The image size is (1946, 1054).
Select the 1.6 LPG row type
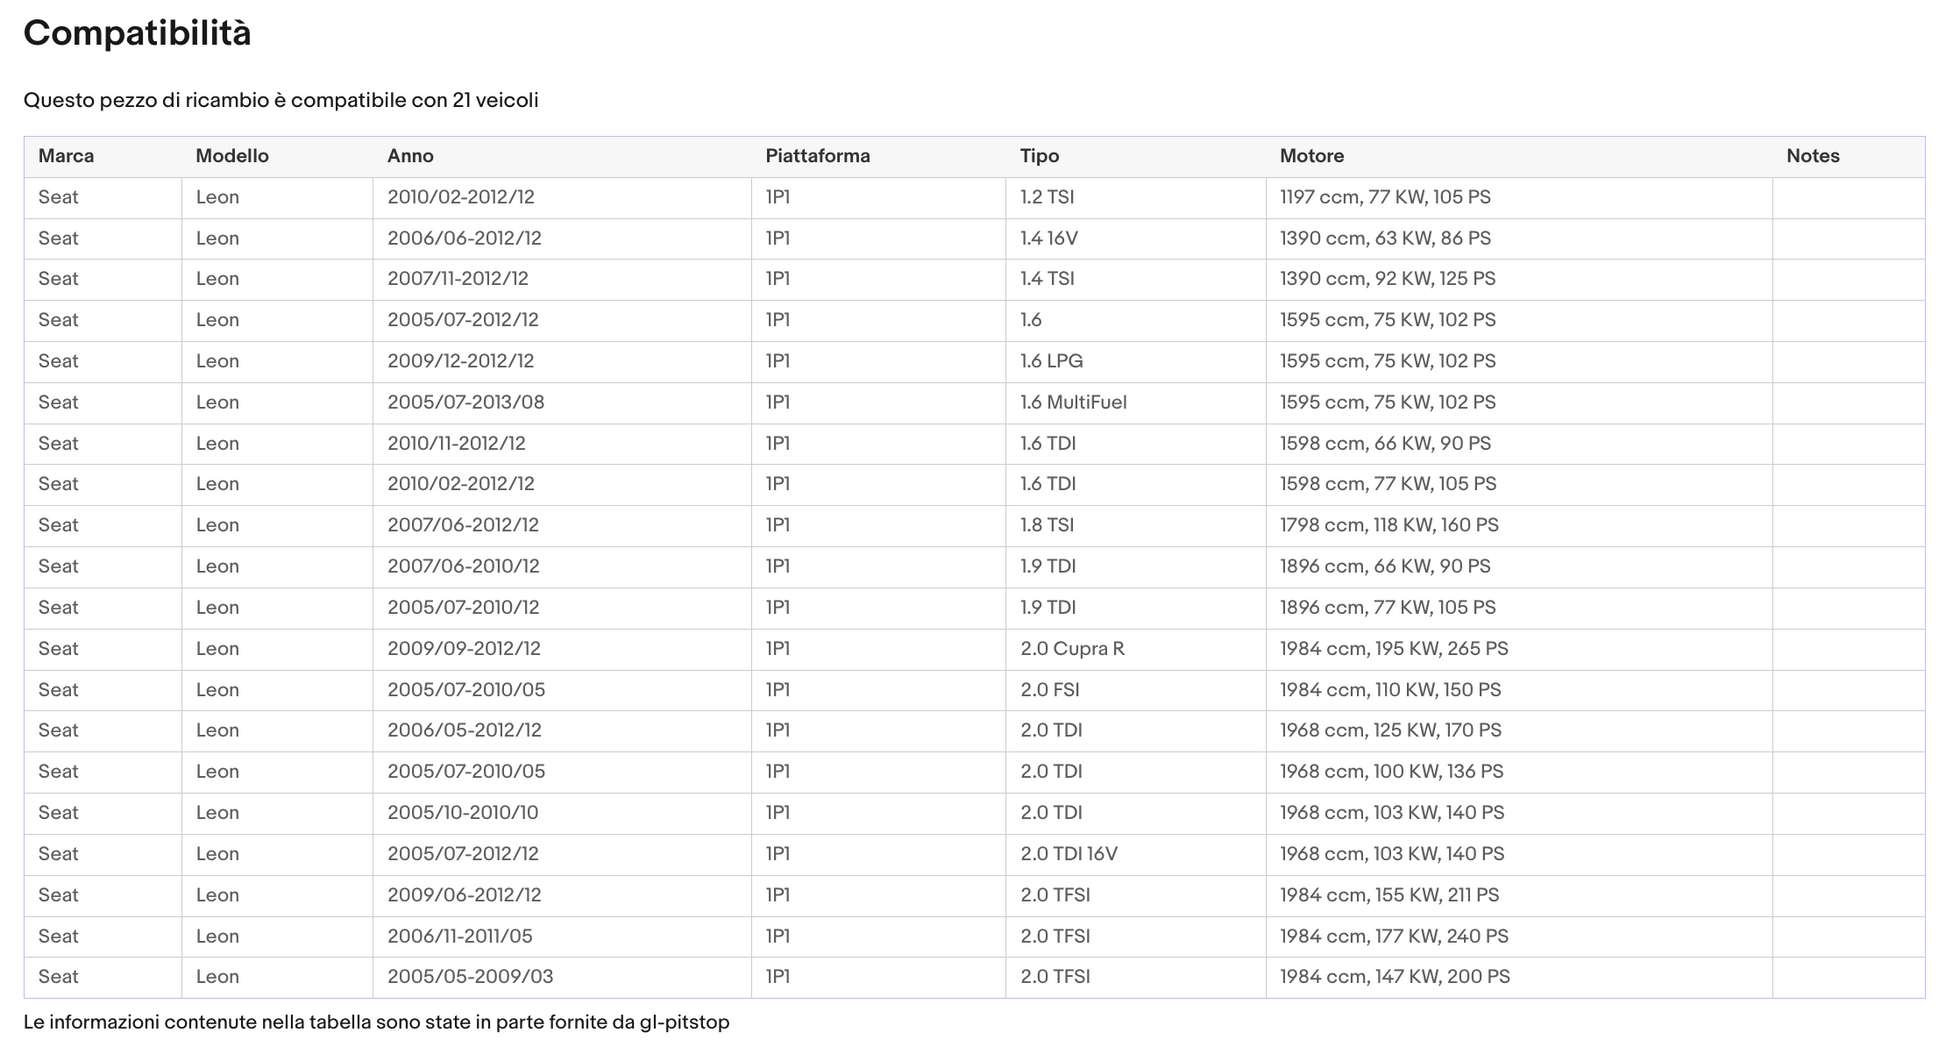1051,361
